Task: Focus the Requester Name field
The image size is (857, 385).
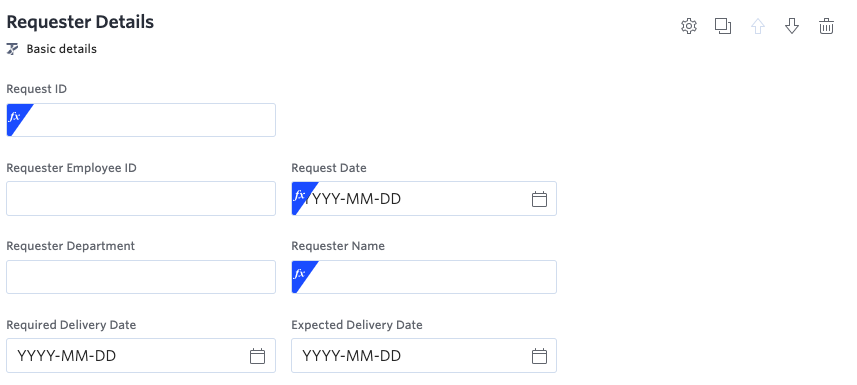Action: coord(424,277)
